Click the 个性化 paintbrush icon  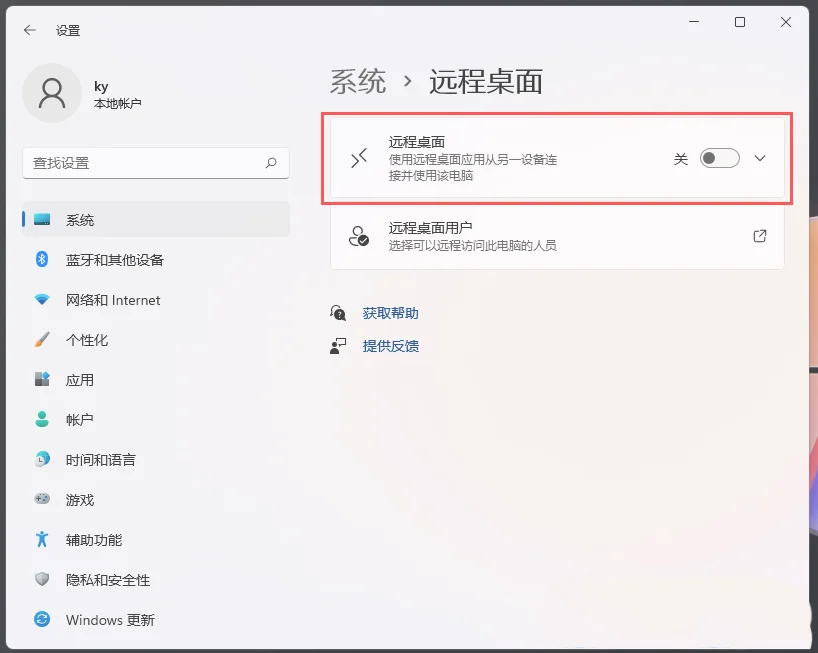[42, 340]
